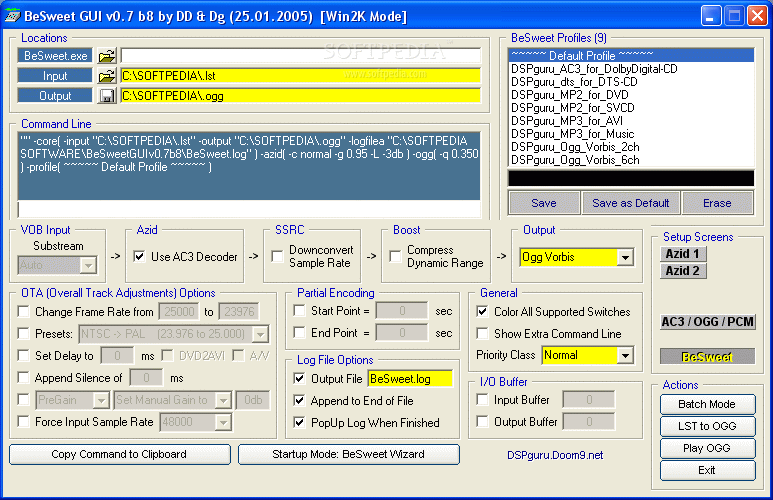773x500 pixels.
Task: Select DSPguru_AC3_for_DolbyDigital-CD profile
Action: click(x=631, y=69)
